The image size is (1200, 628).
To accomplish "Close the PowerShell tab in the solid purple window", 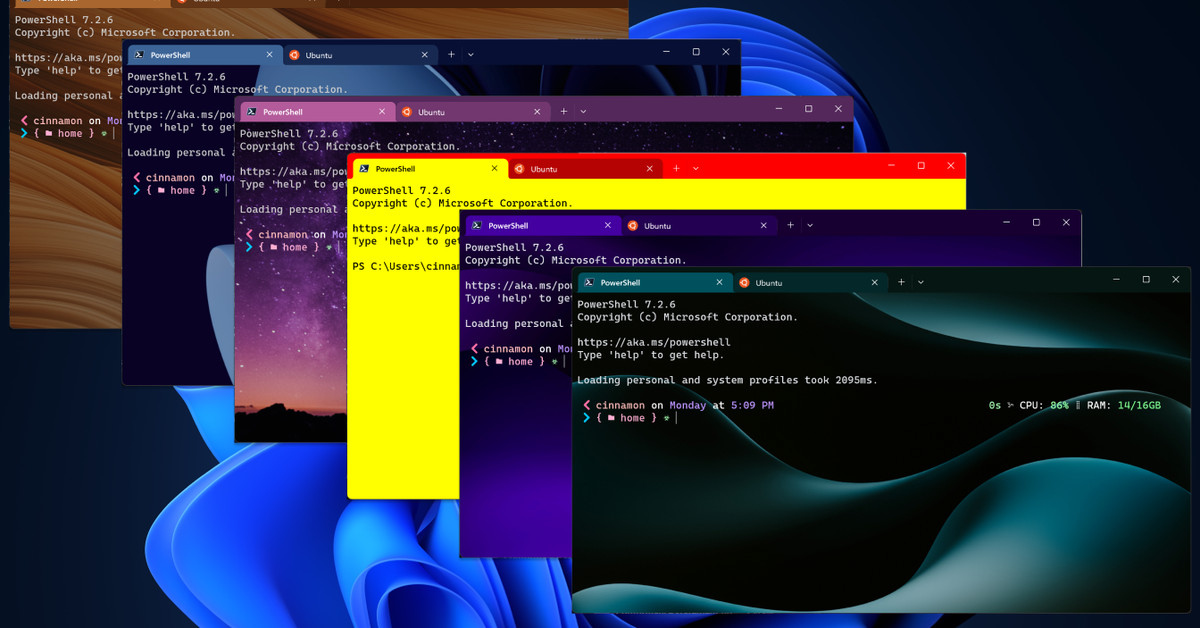I will 607,225.
